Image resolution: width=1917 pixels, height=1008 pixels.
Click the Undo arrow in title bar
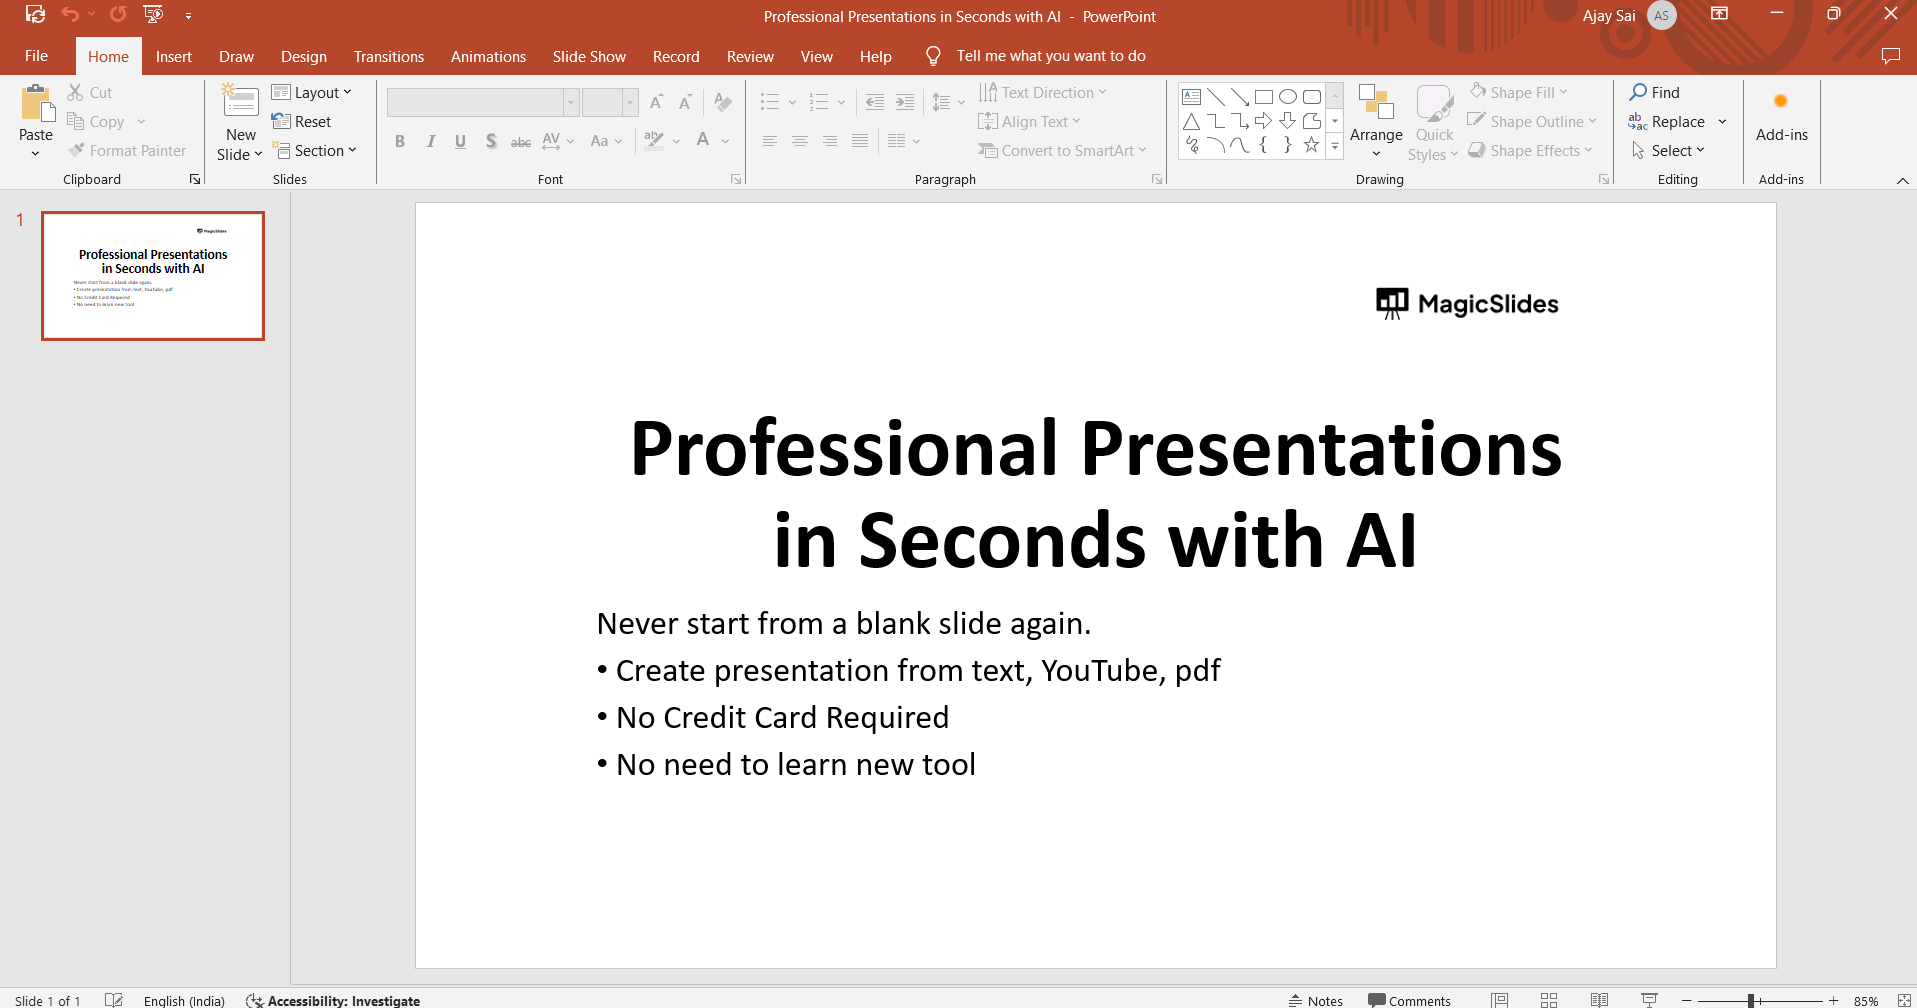pos(70,14)
